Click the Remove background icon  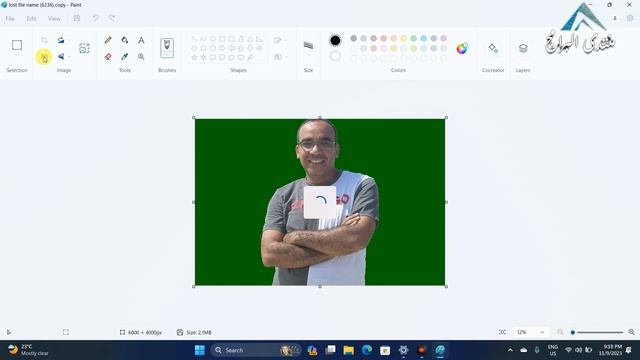(x=84, y=48)
